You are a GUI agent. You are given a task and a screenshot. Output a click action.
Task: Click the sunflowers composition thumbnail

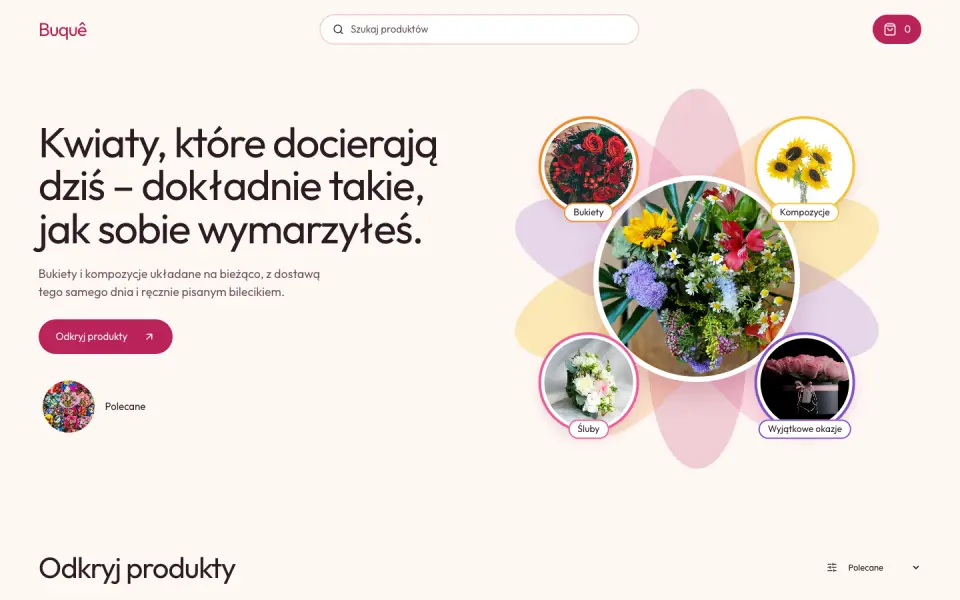click(804, 165)
